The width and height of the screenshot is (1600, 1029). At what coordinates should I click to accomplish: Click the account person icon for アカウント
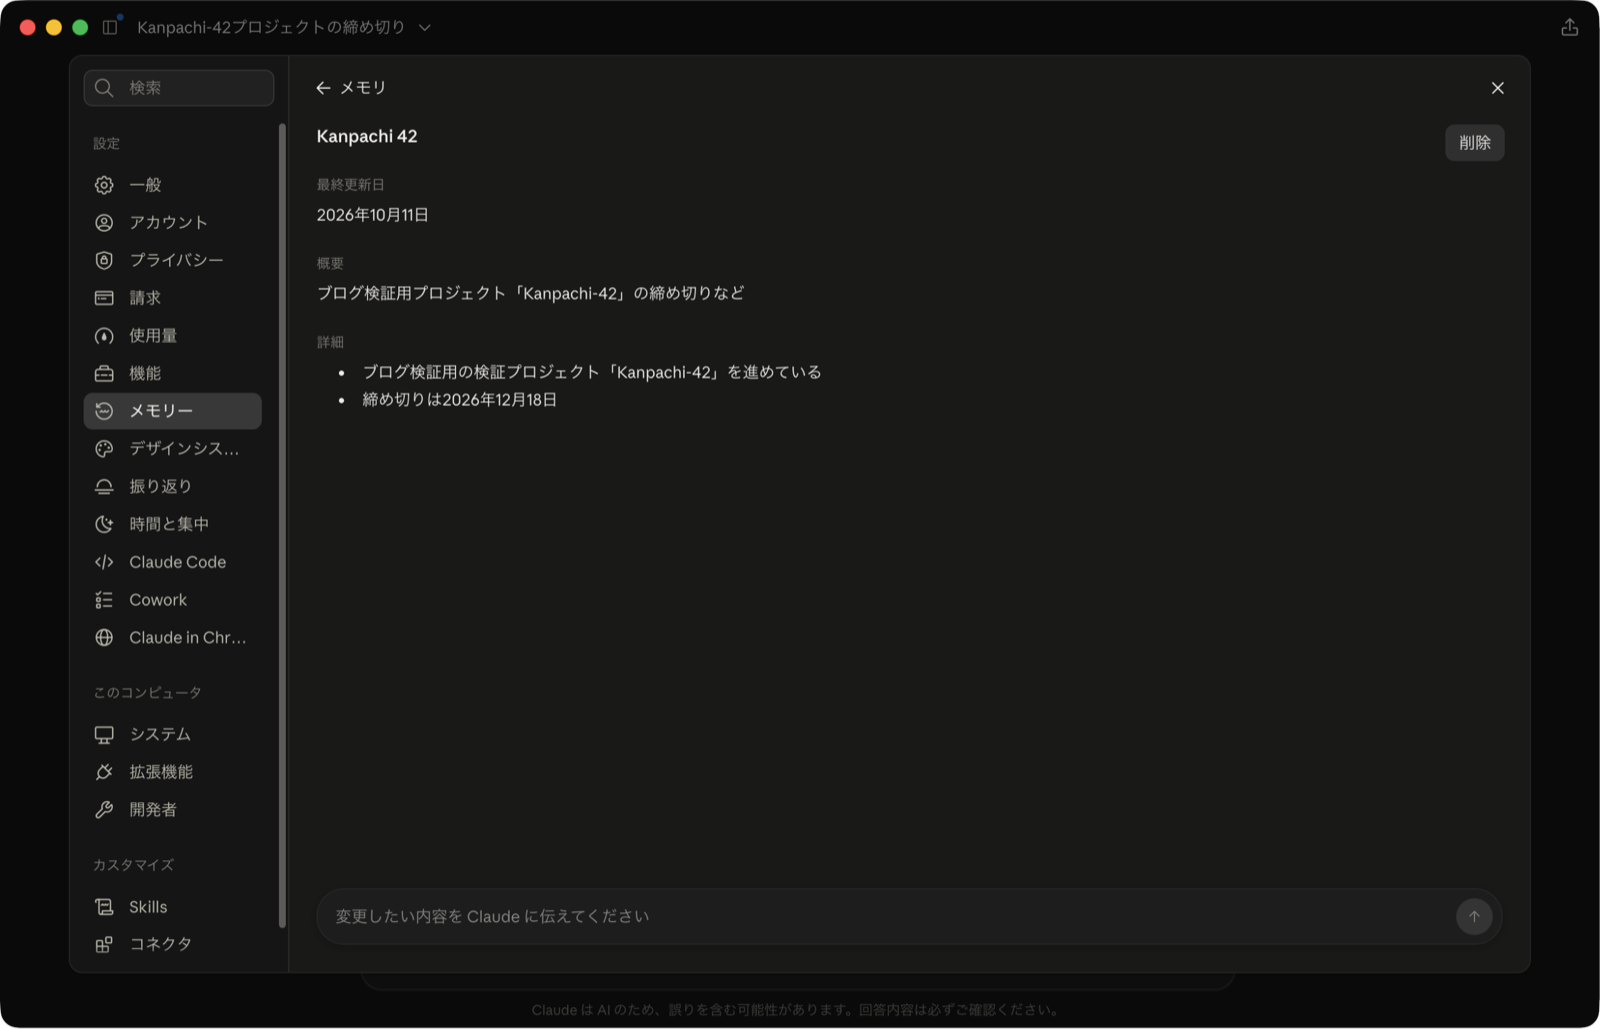tap(104, 222)
